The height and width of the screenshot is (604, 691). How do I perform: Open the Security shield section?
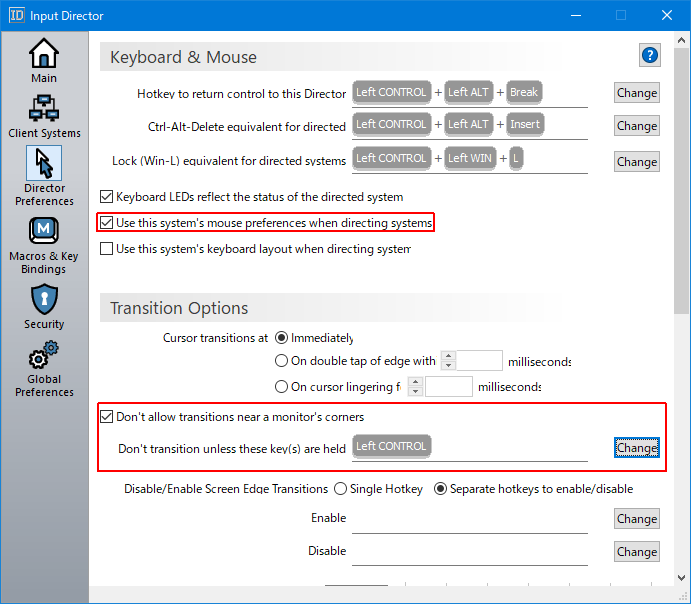(x=44, y=306)
